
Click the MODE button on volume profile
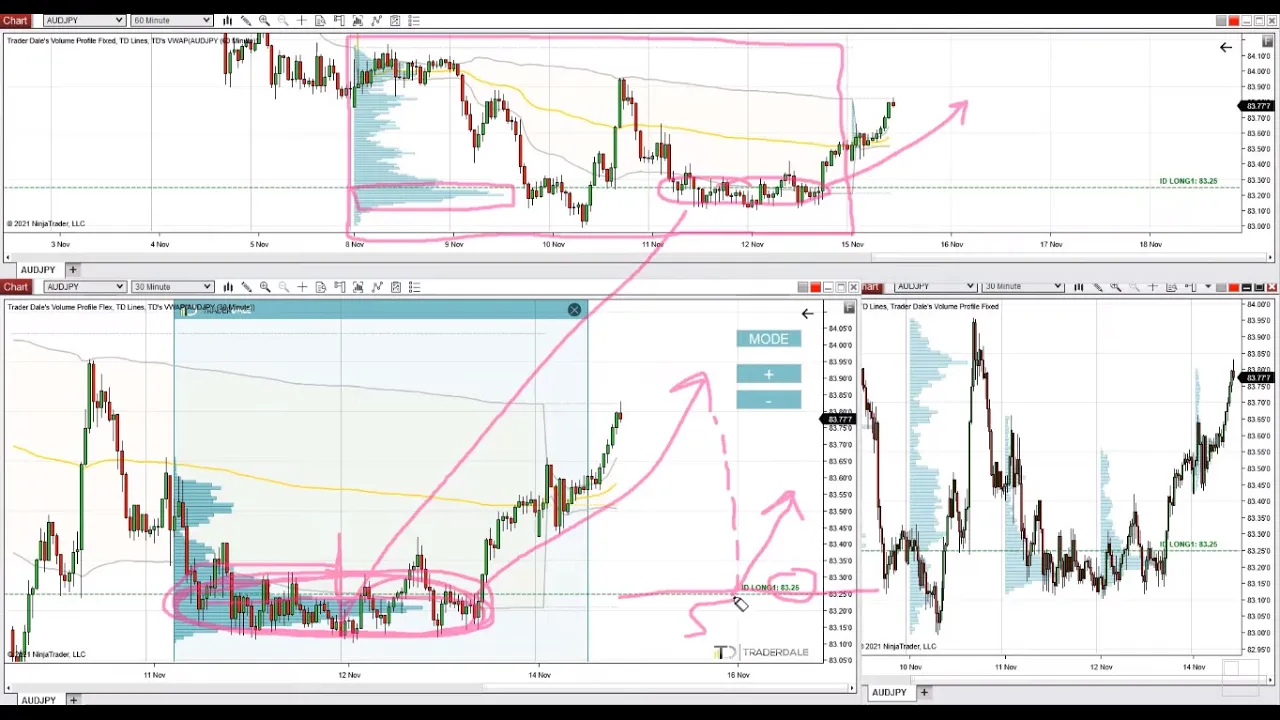pyautogui.click(x=769, y=339)
